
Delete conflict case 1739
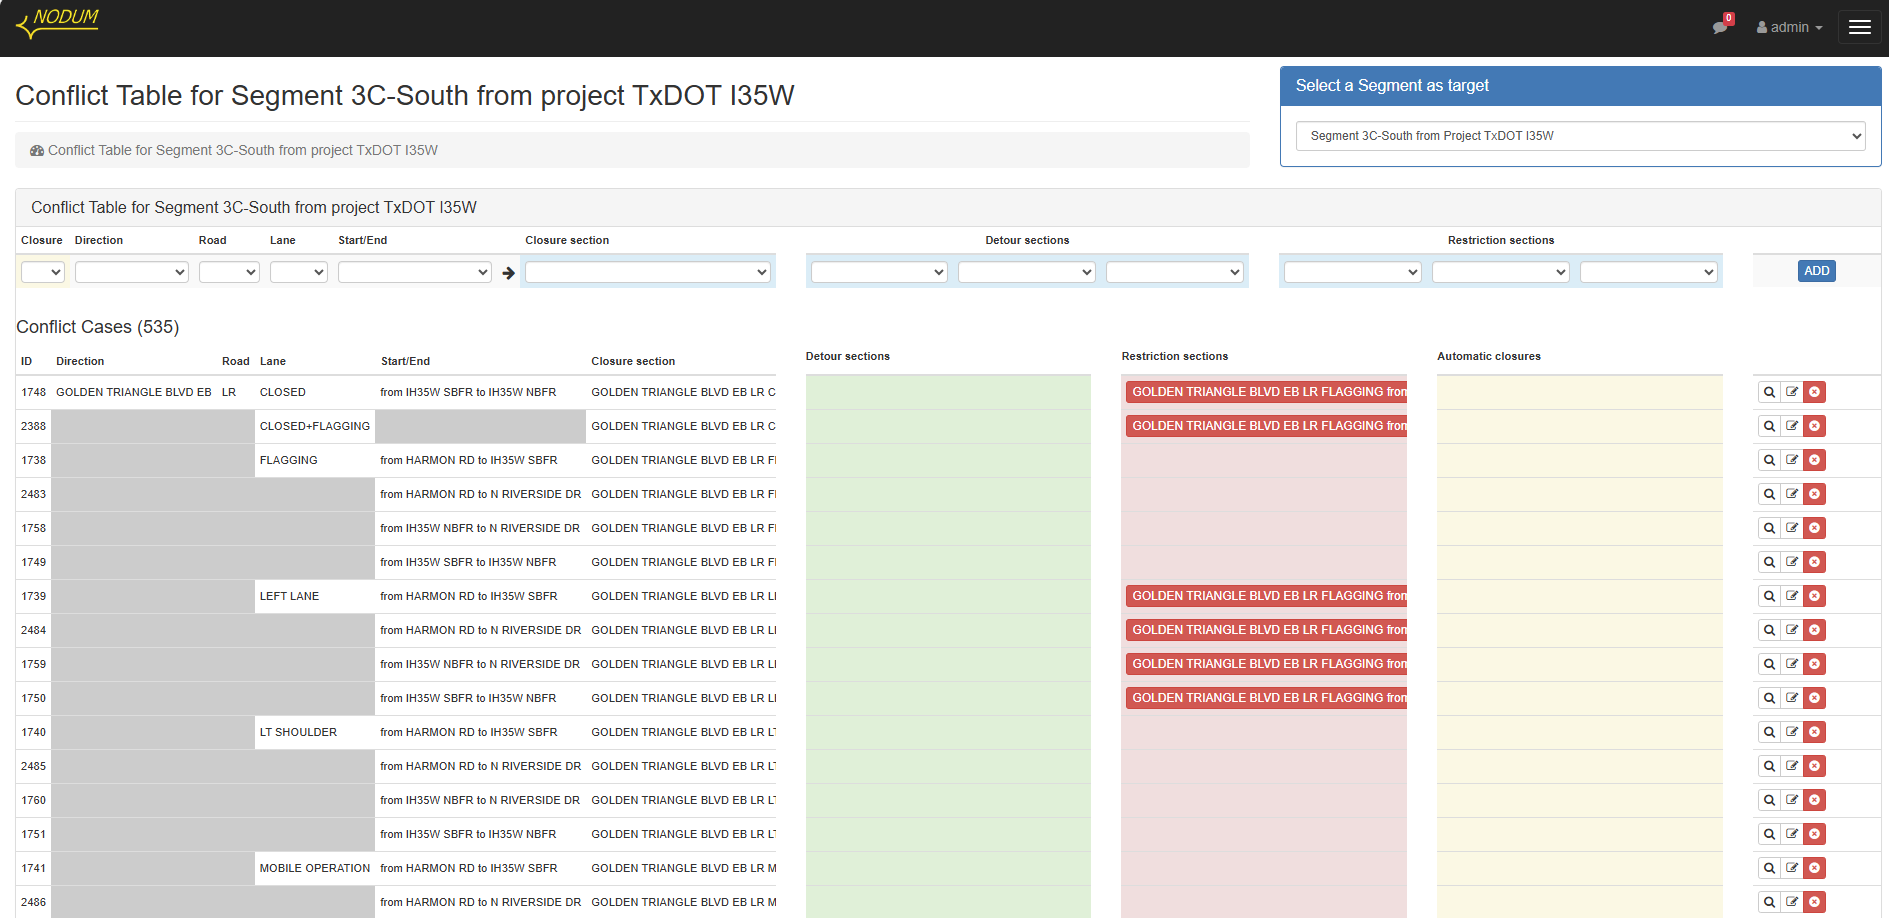[x=1815, y=596]
